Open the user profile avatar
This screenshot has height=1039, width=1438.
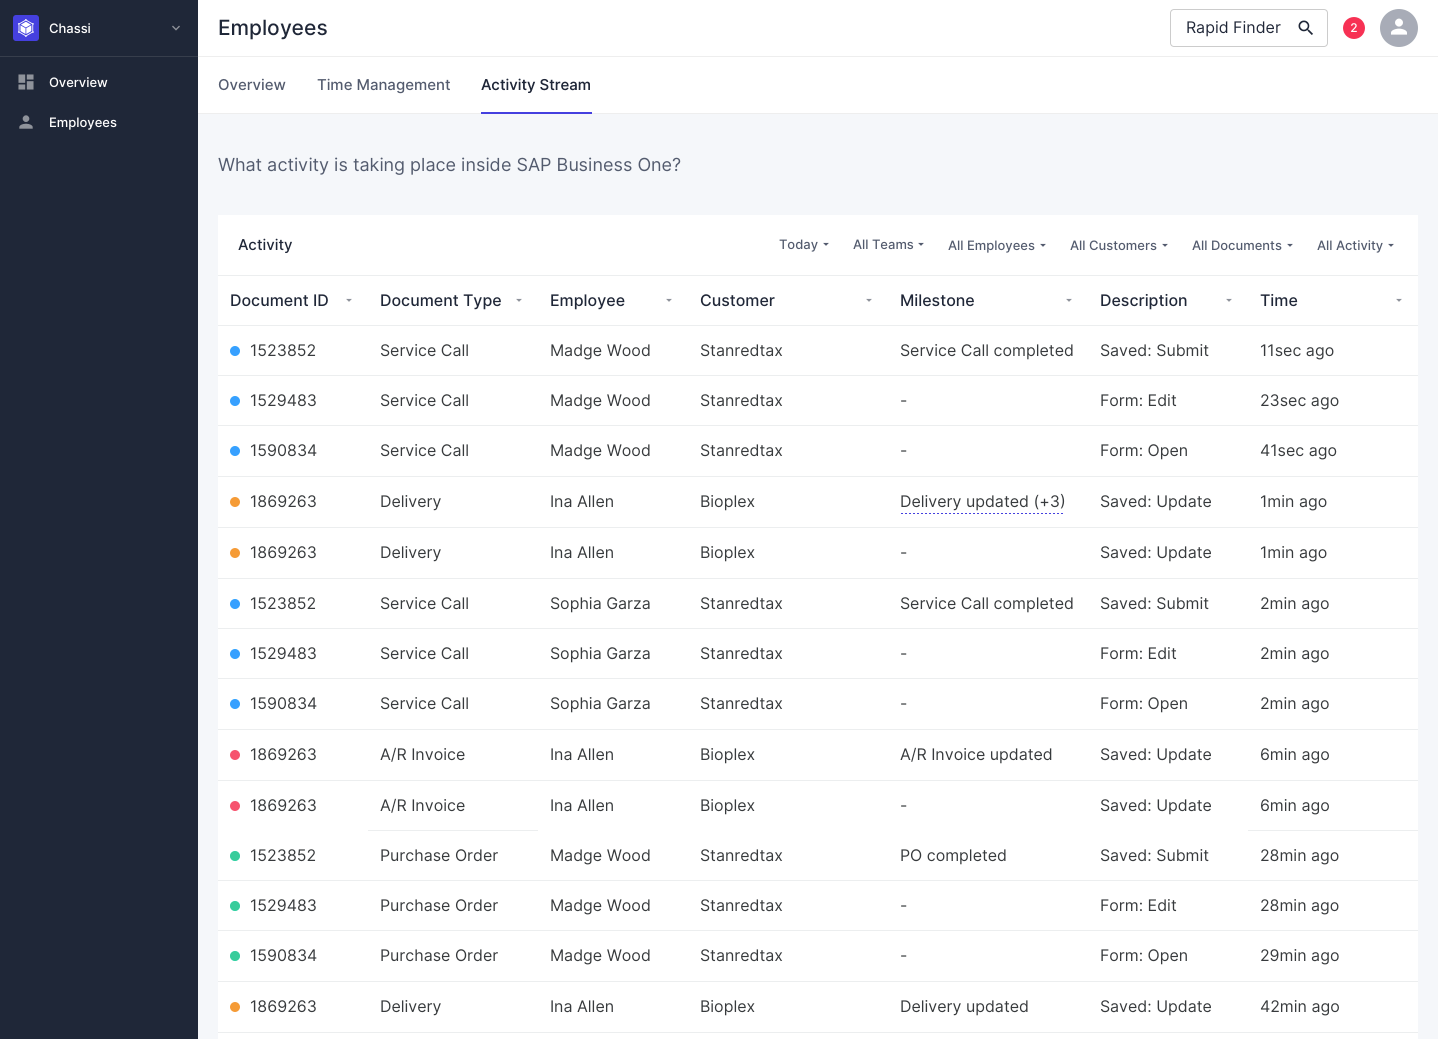1399,28
